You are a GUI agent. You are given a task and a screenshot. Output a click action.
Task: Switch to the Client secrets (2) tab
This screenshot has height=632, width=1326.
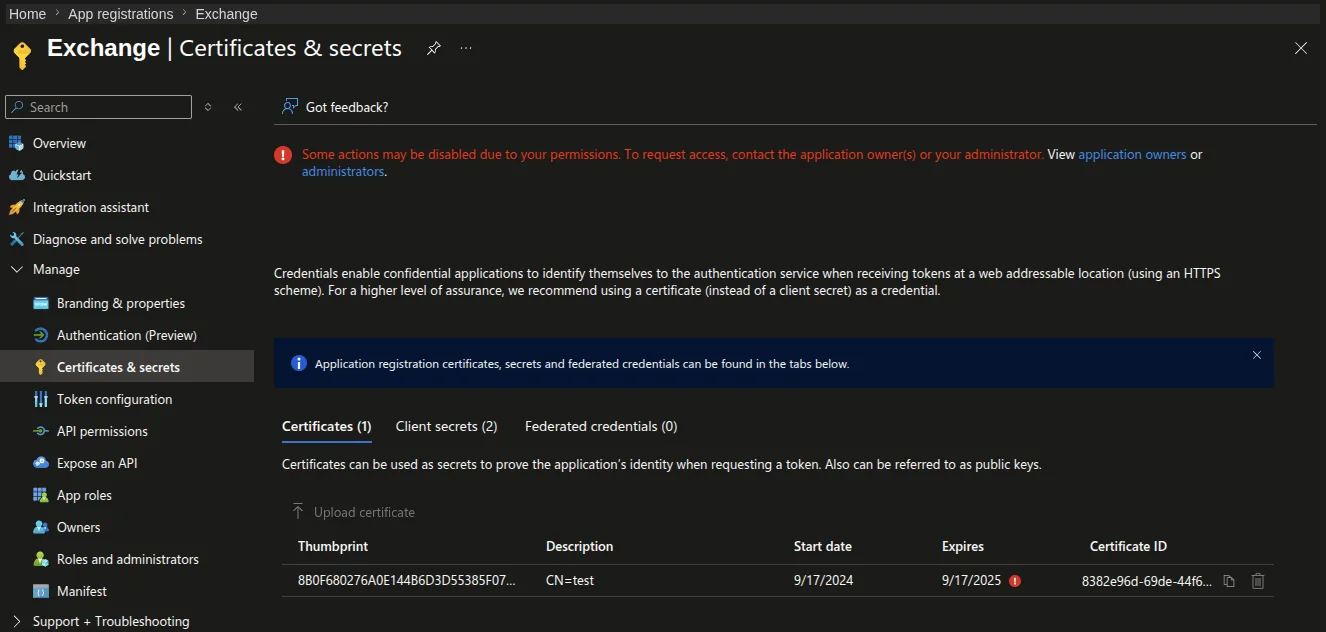(446, 426)
